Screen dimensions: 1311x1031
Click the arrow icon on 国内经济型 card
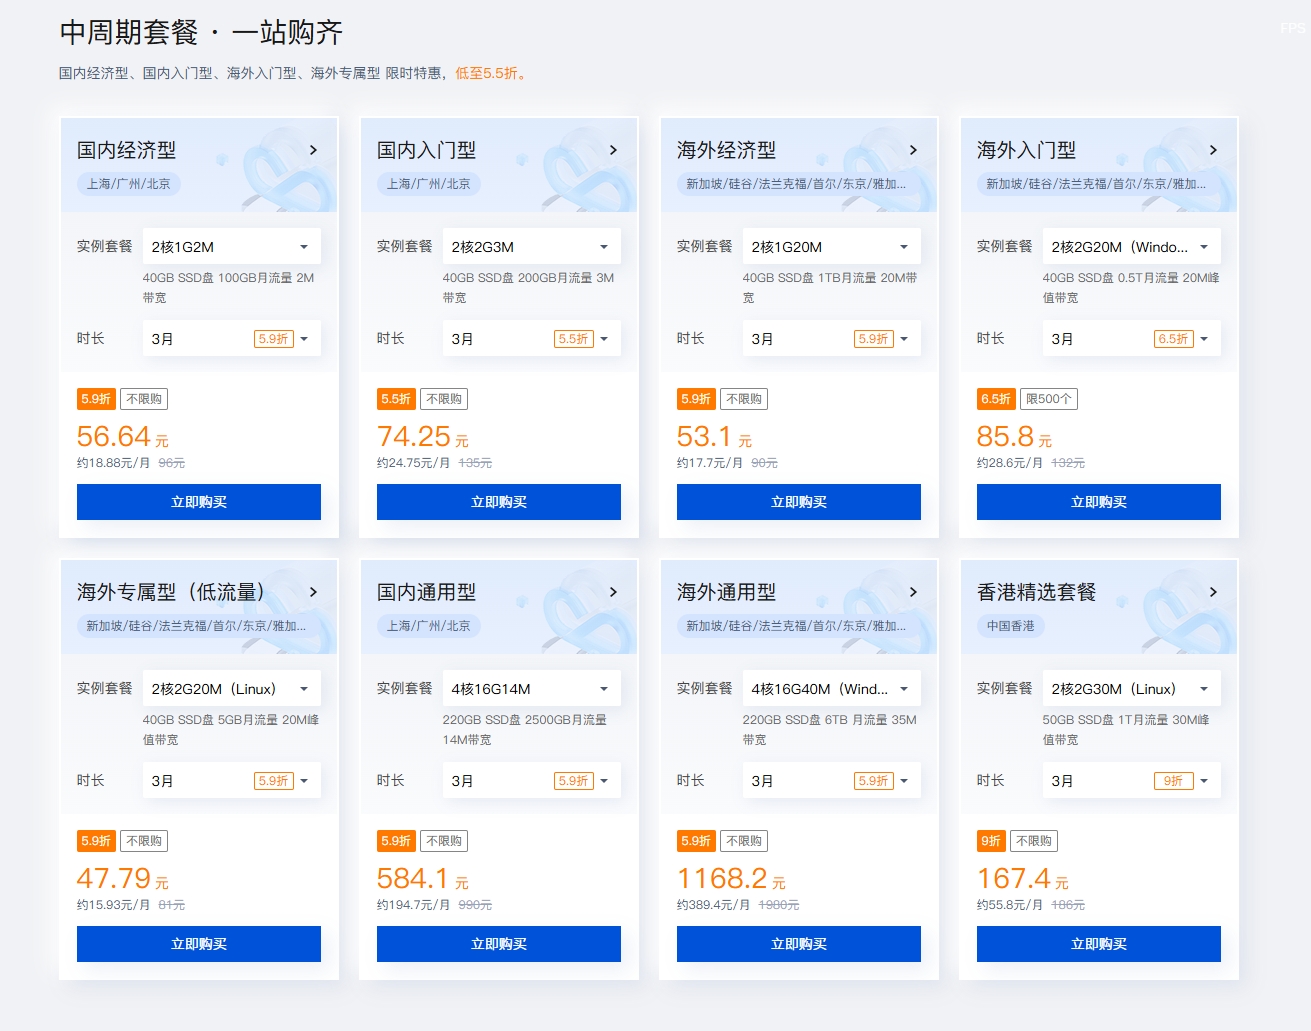coord(313,150)
